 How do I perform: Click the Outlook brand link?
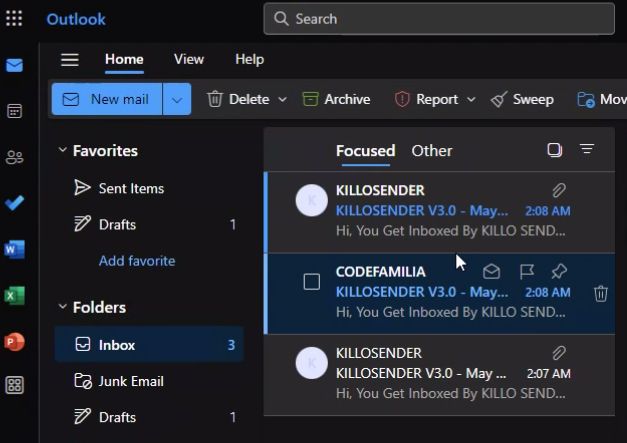click(x=76, y=19)
